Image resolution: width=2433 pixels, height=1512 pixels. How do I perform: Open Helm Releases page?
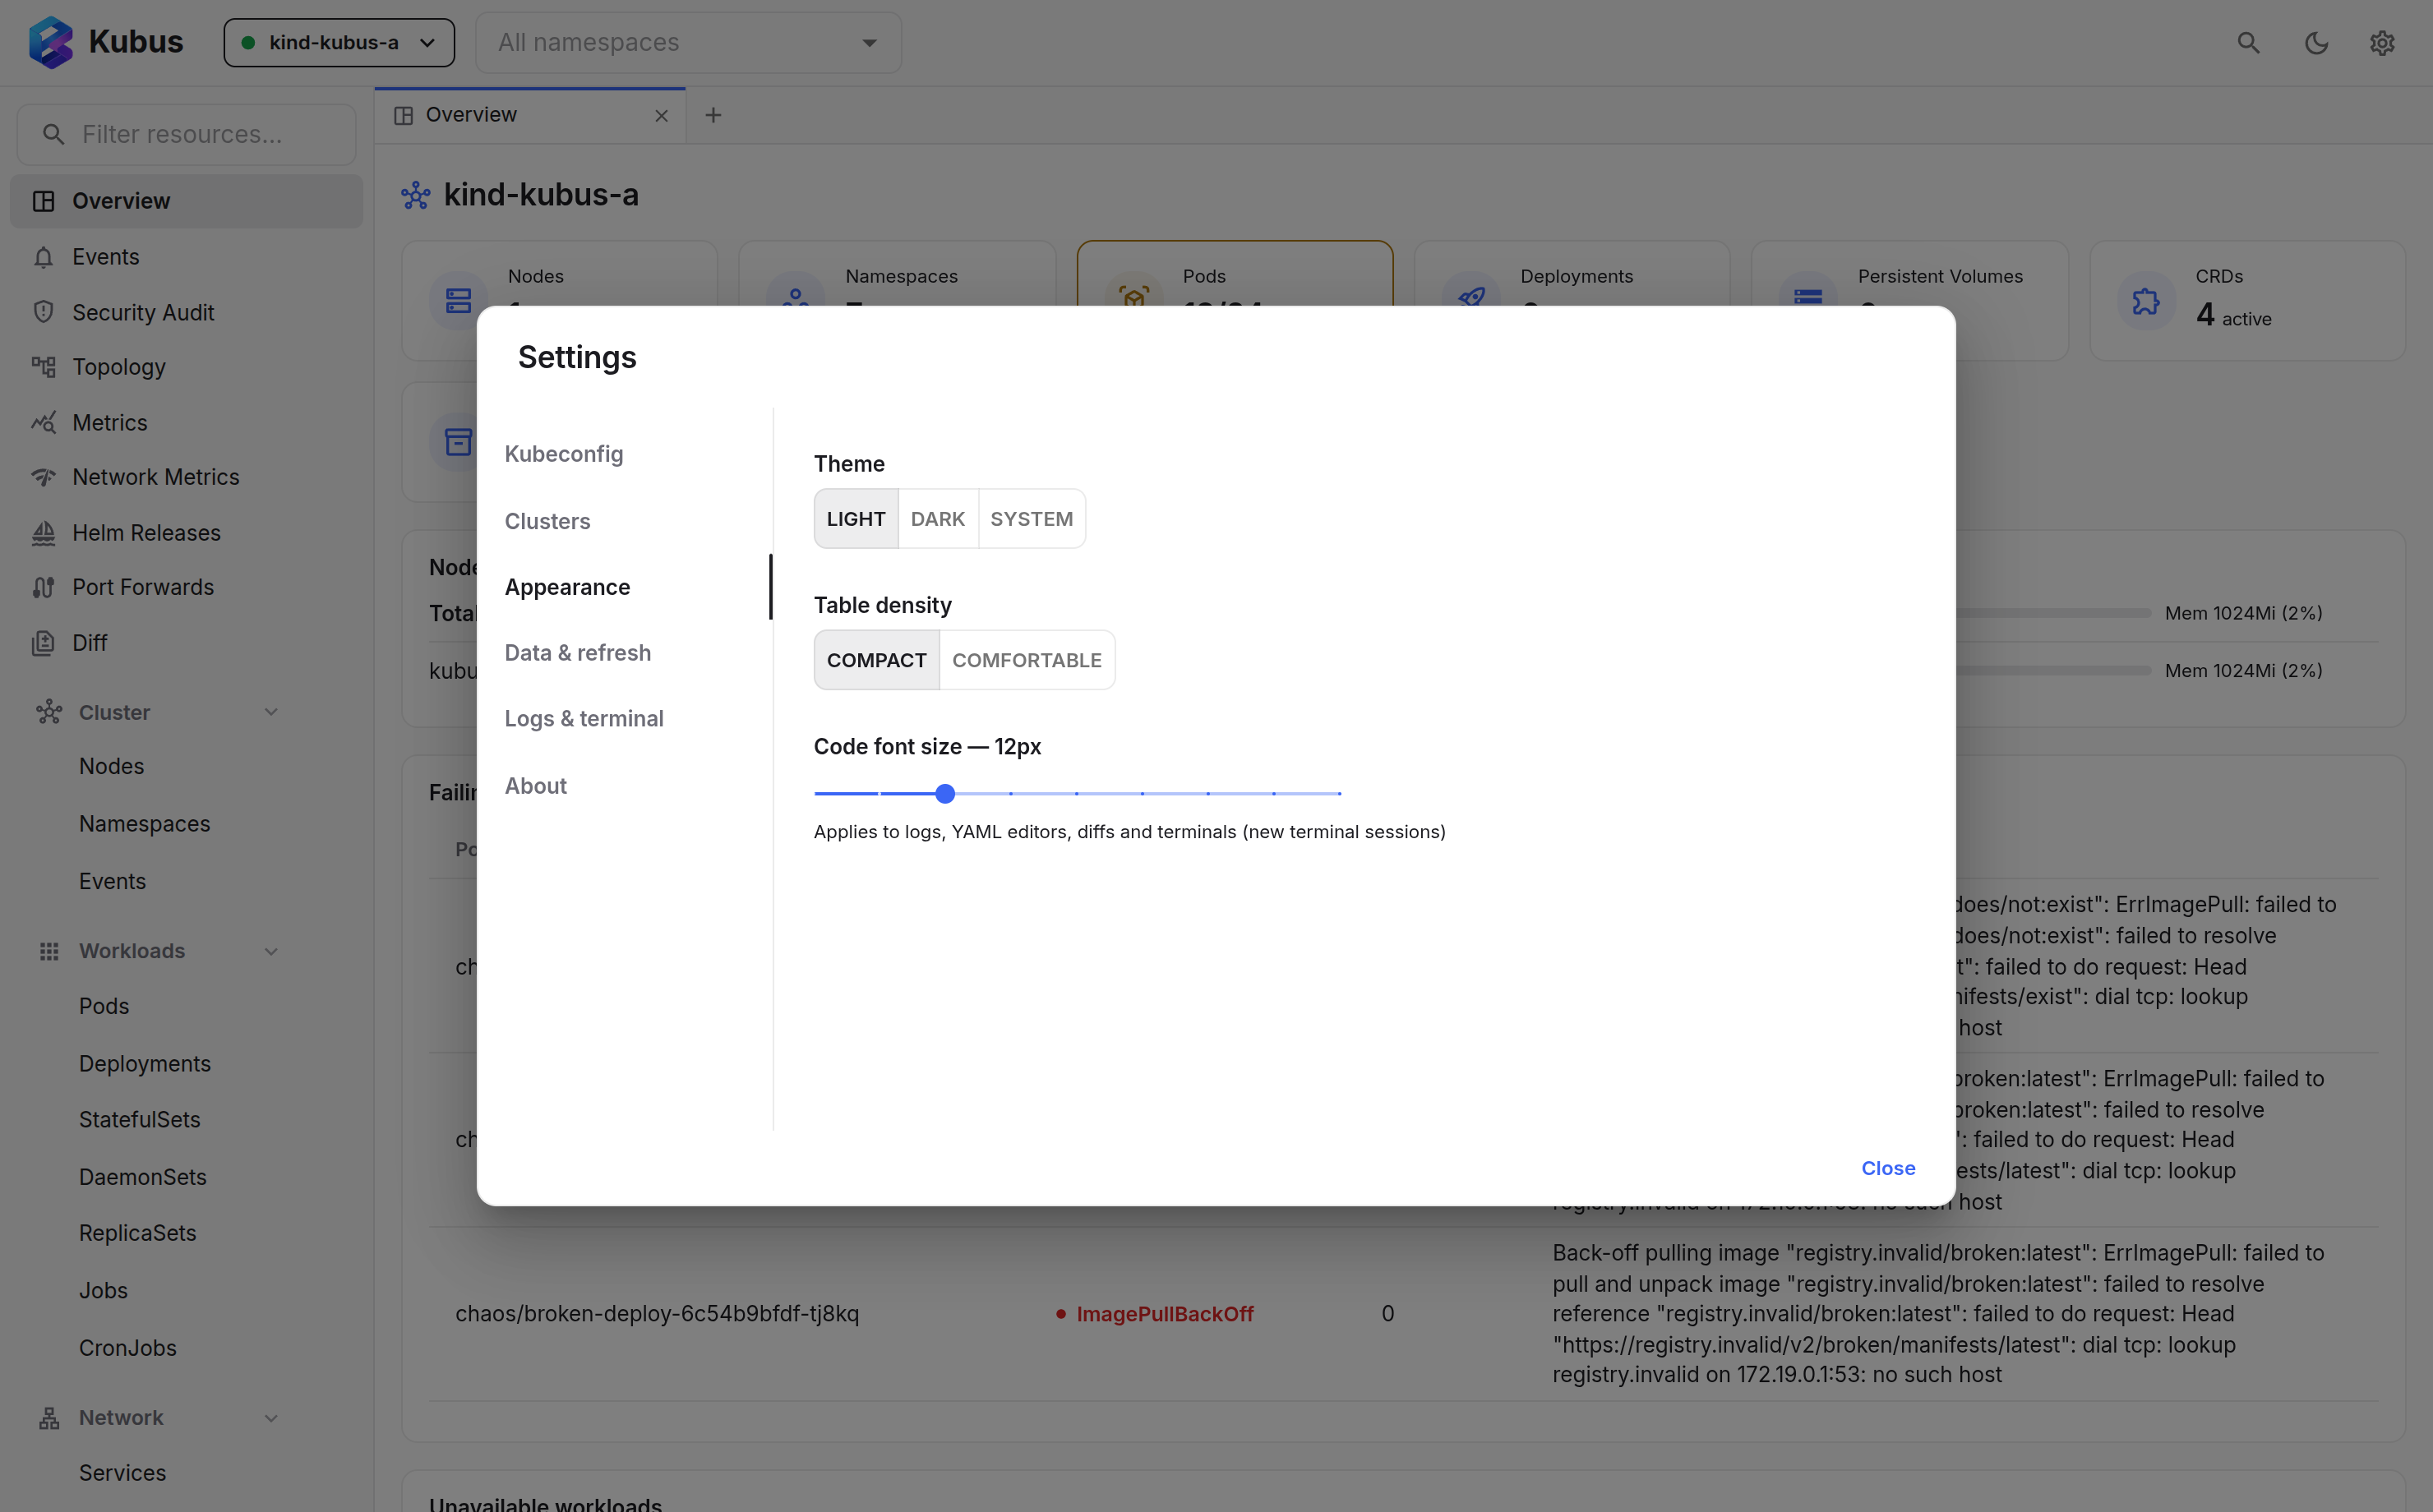point(186,533)
